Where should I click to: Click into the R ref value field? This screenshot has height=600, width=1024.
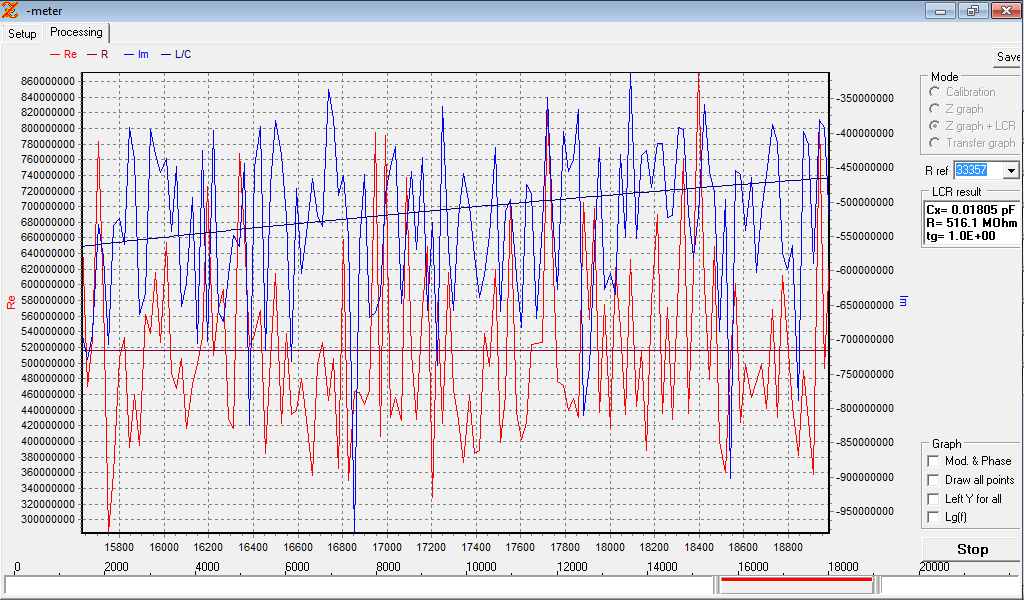click(978, 171)
